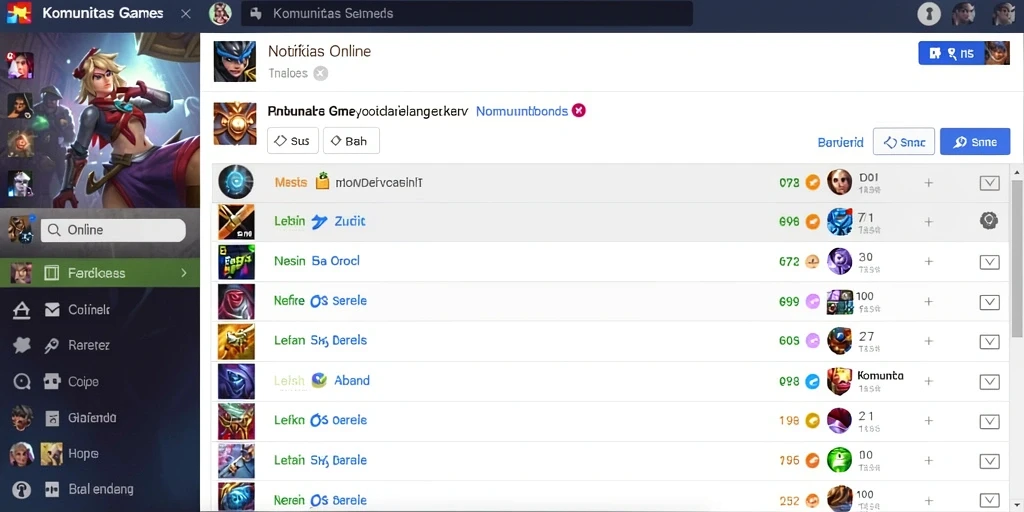Viewport: 1024px width, 512px height.
Task: Expand the Ferdloess sidebar chevron
Action: point(184,273)
